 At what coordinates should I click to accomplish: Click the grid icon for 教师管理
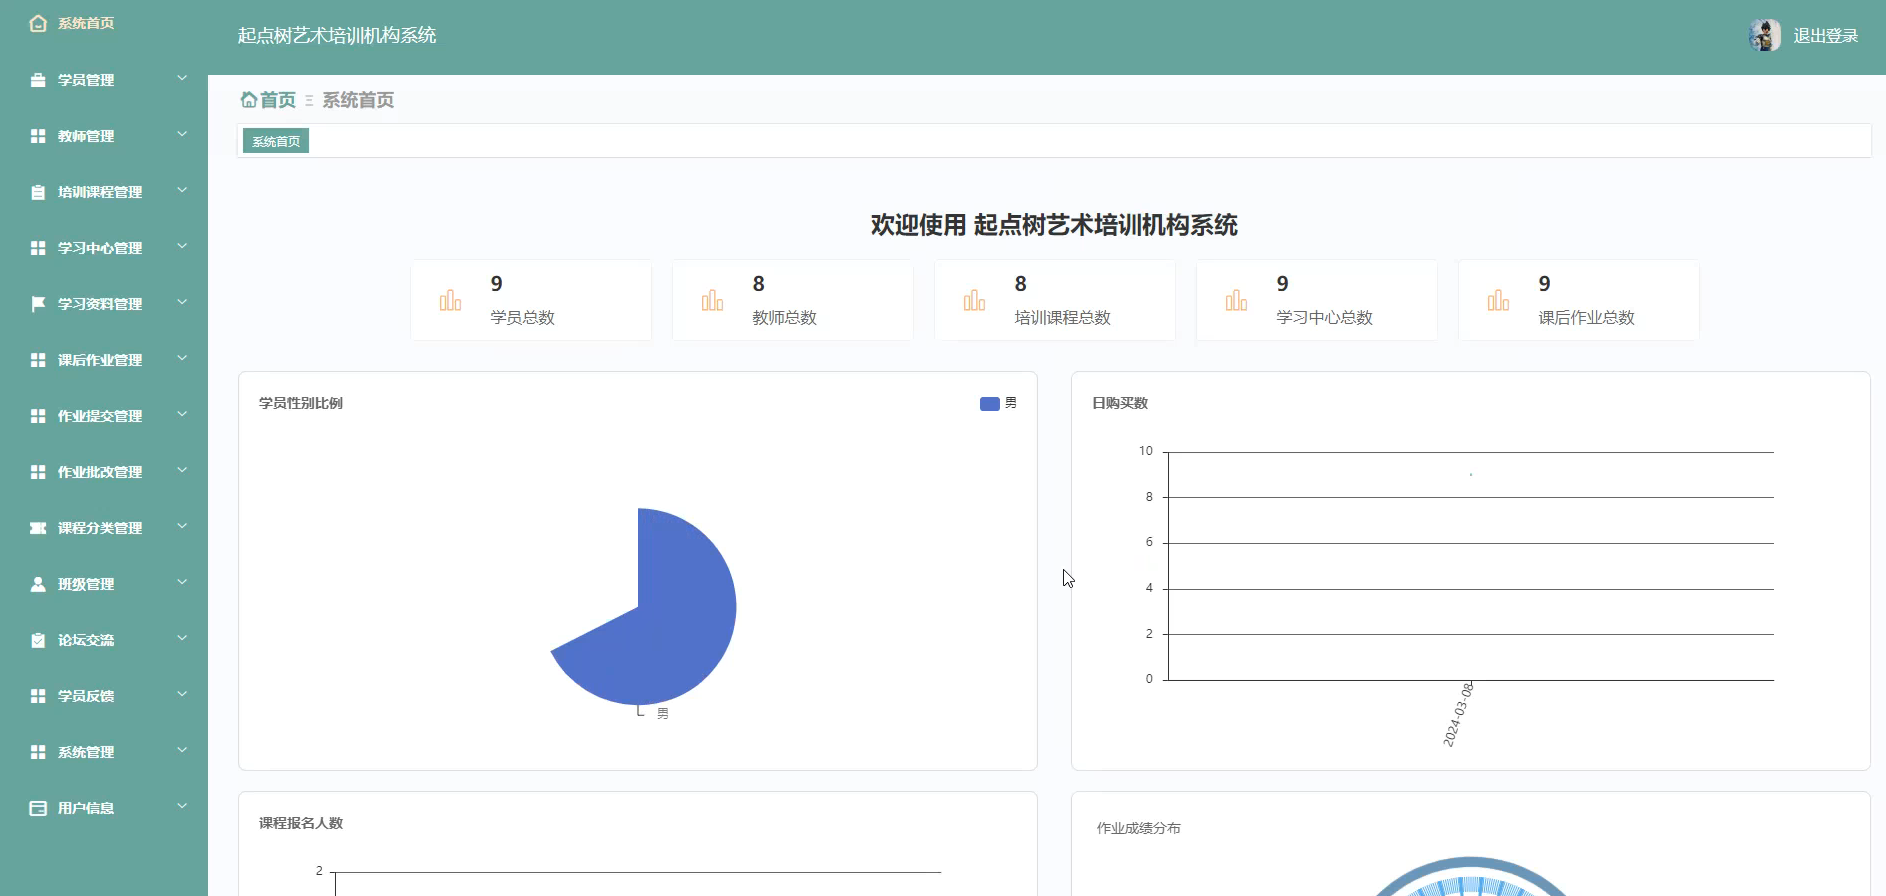[x=38, y=136]
